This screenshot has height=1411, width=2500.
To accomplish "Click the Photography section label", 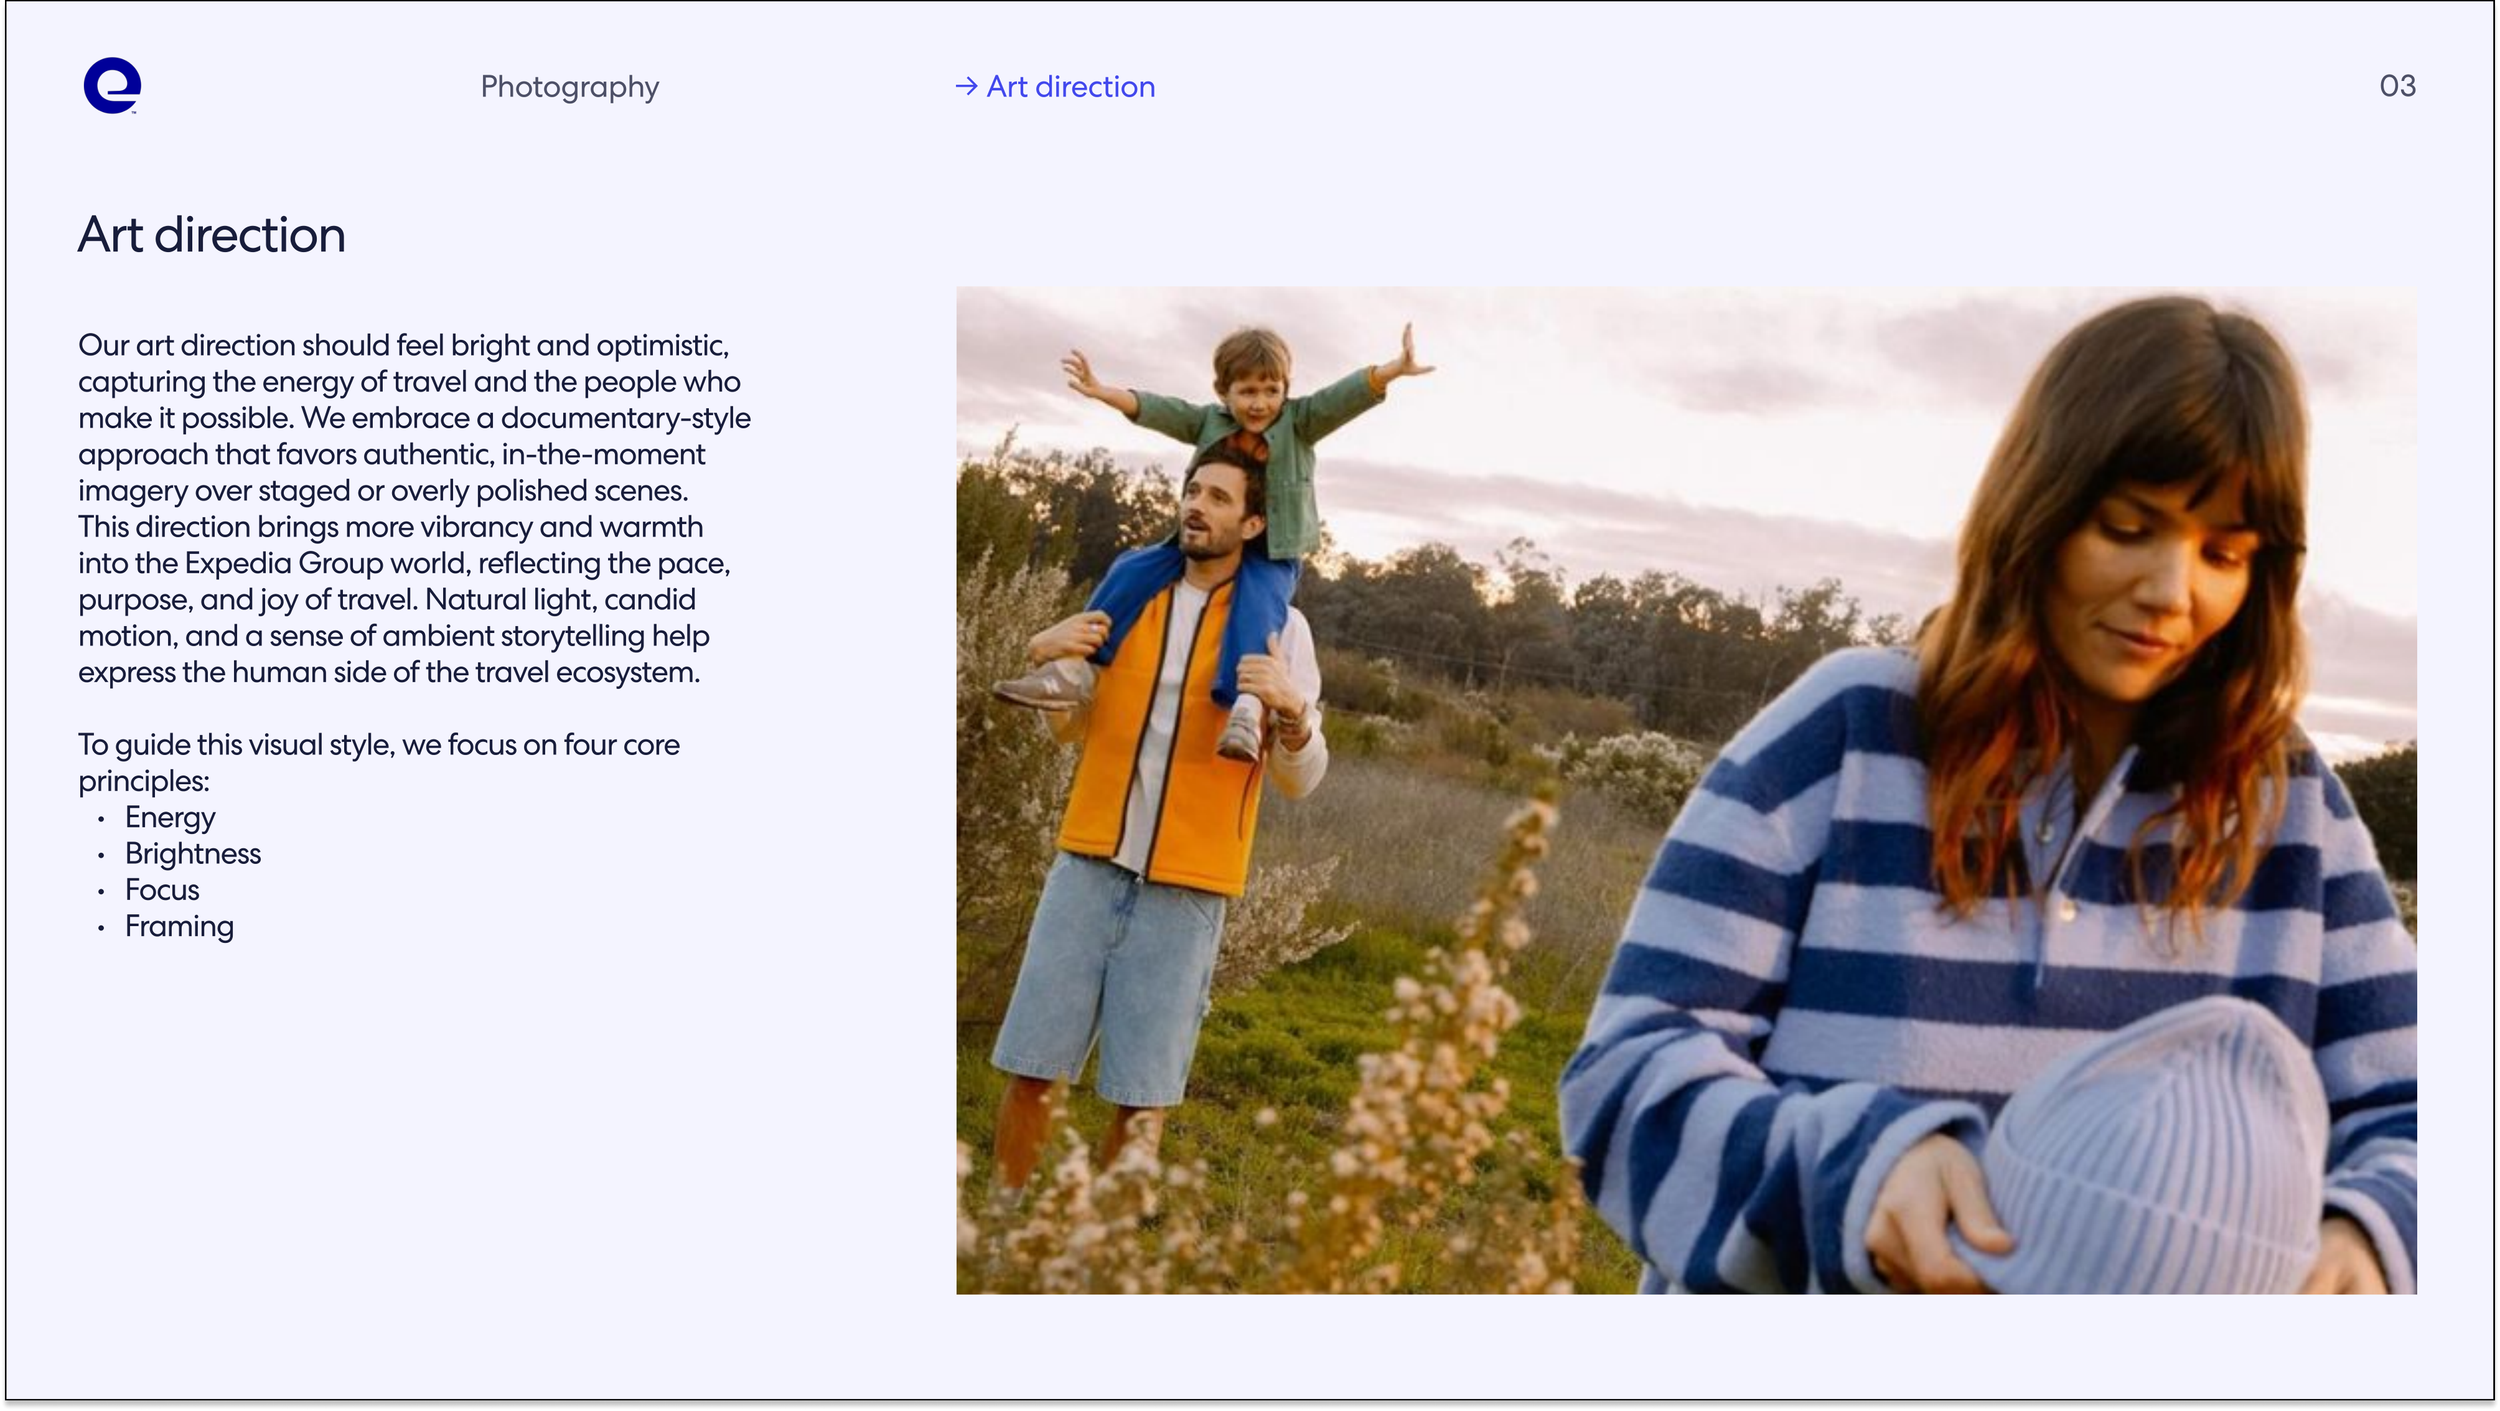I will point(570,87).
